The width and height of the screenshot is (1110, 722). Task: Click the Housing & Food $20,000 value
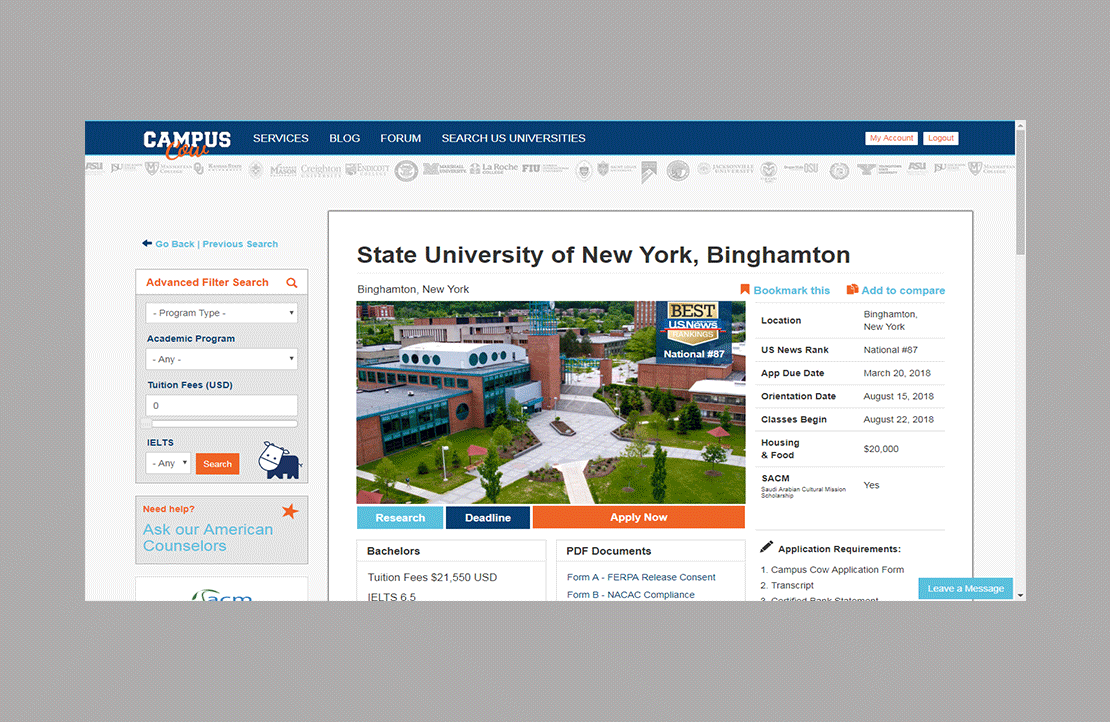pos(881,449)
